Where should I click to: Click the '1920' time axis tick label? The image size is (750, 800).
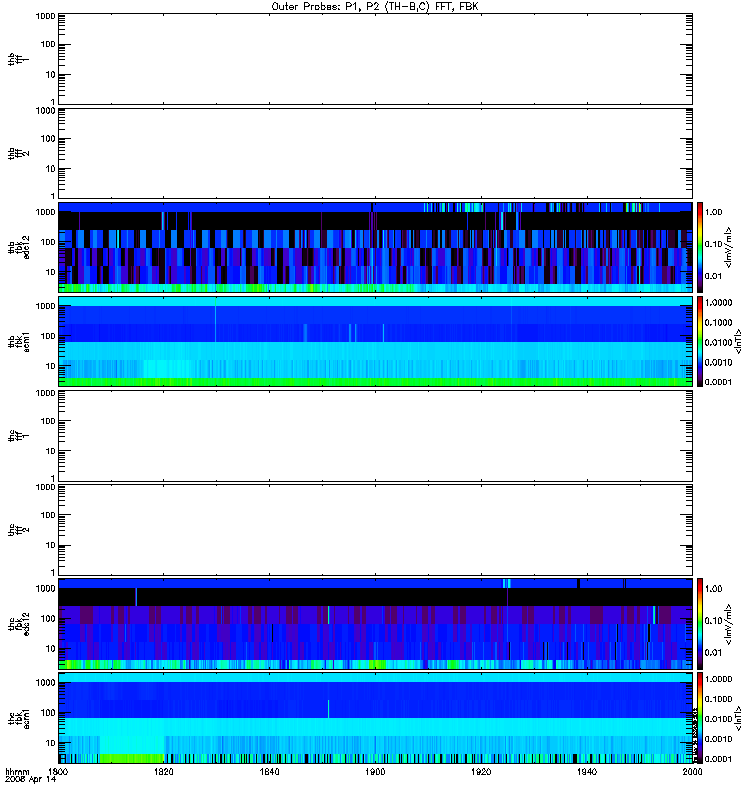481,771
